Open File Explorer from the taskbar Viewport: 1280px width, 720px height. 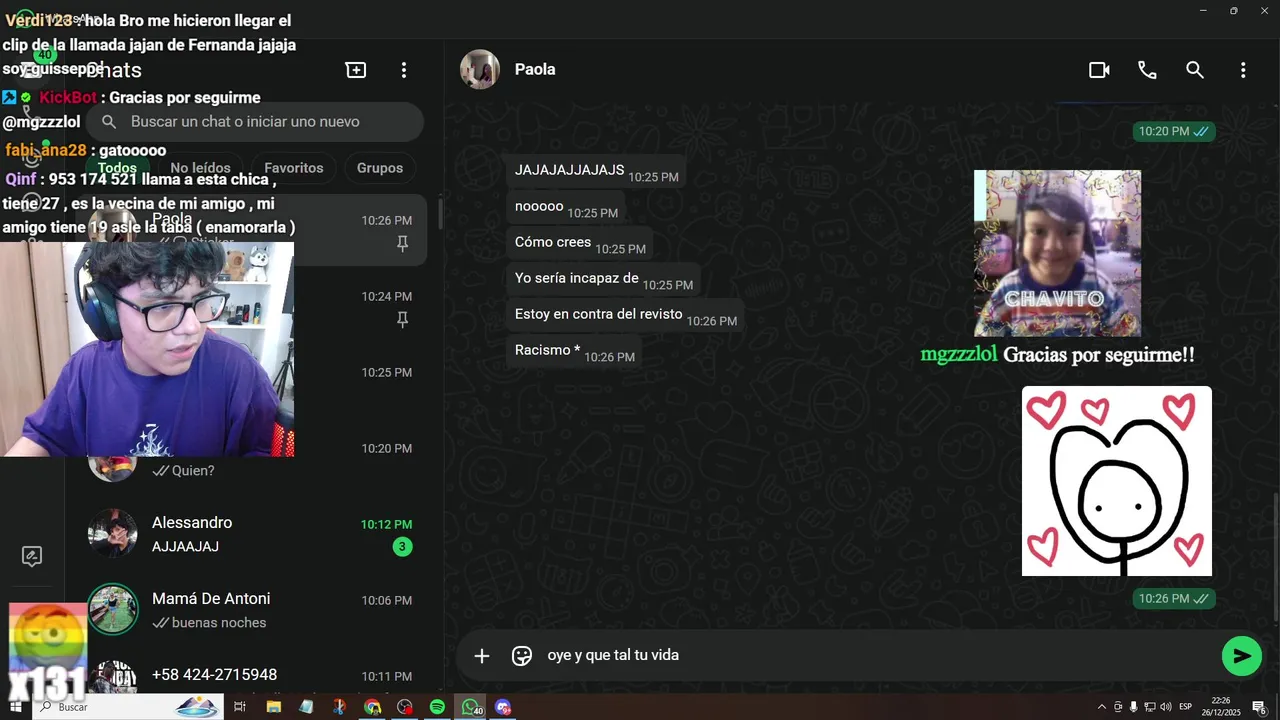tap(273, 707)
